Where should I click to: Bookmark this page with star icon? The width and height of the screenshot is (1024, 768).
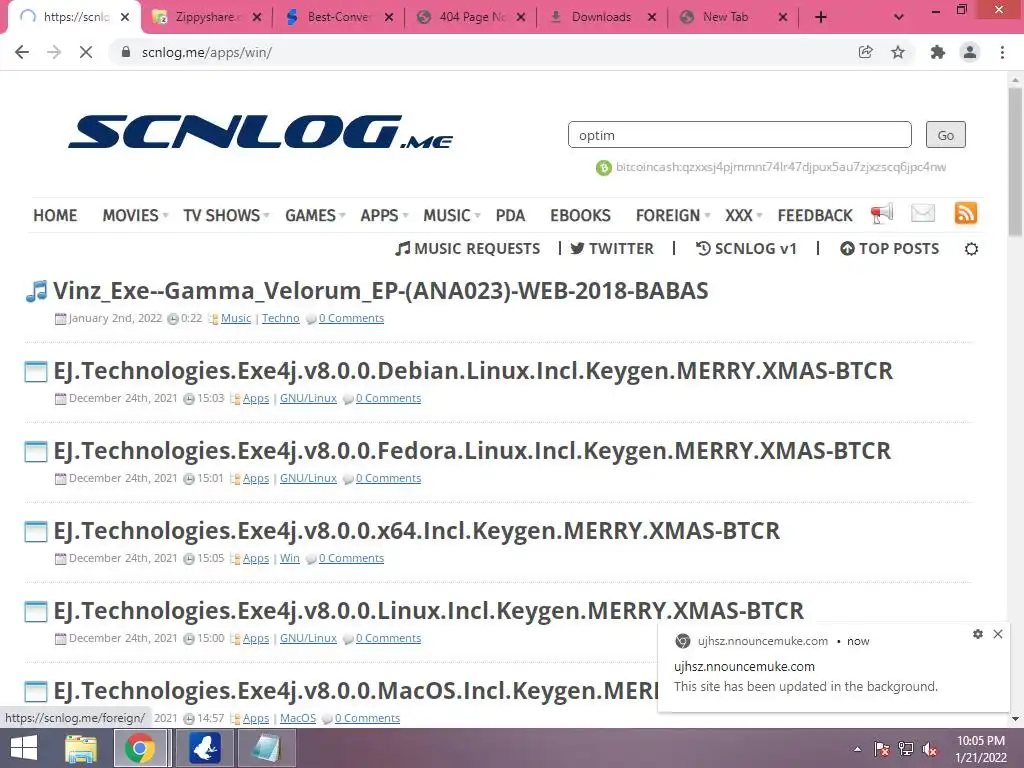pos(898,52)
